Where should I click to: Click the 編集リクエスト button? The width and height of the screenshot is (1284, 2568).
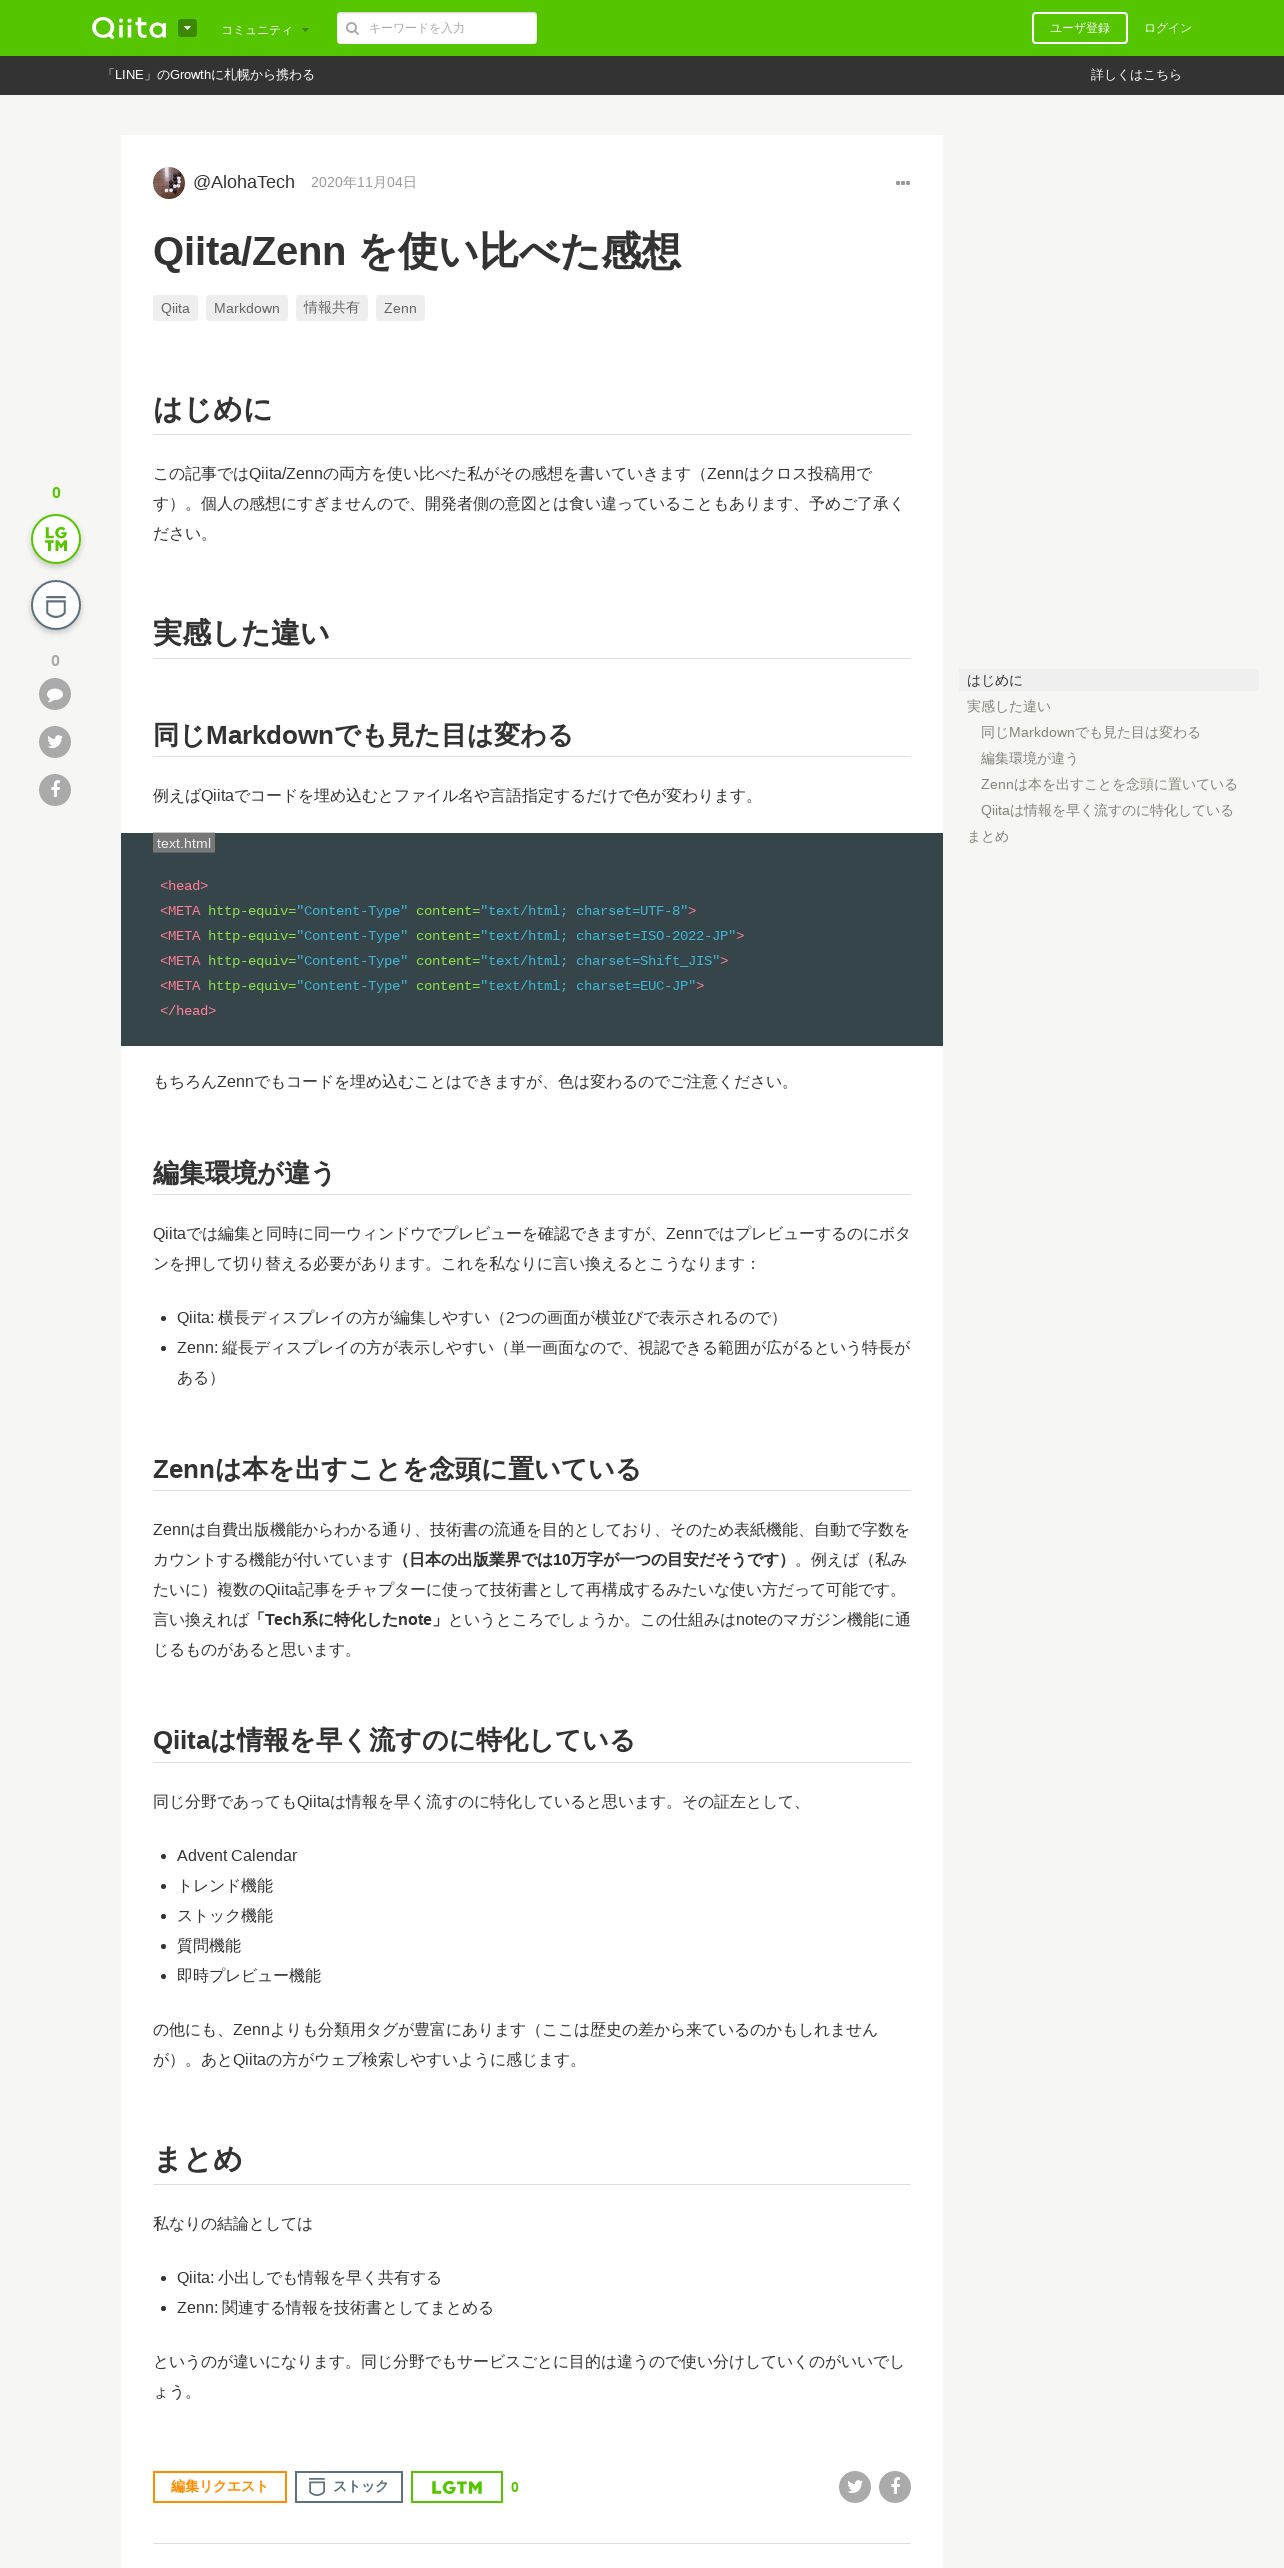click(220, 2487)
